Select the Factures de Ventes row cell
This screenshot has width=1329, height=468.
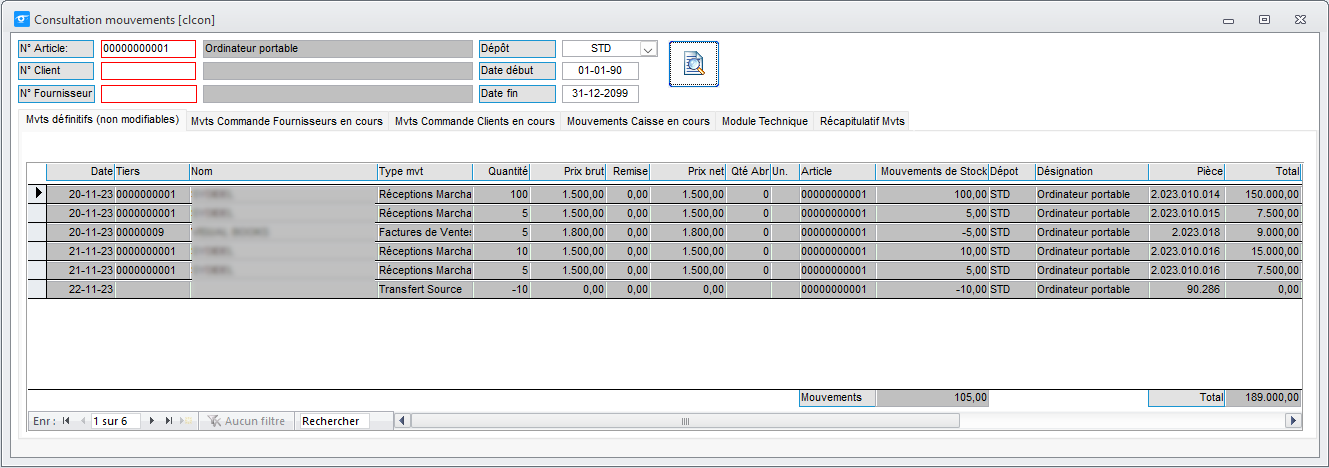425,232
